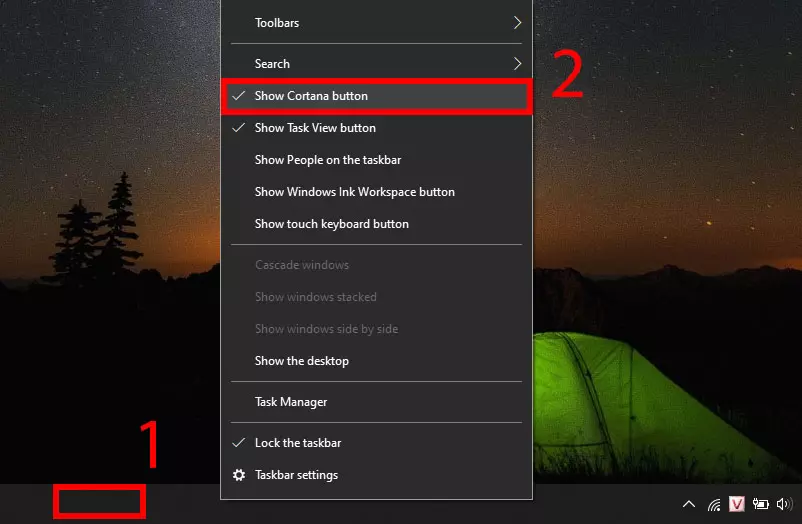This screenshot has height=524, width=802.
Task: Turn on Show touch keyboard button
Action: pyautogui.click(x=331, y=224)
